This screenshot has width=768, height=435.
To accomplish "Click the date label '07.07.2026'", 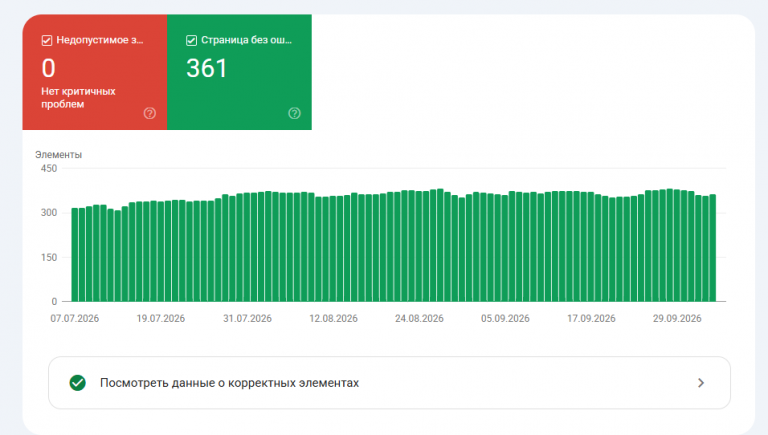I will 74,318.
